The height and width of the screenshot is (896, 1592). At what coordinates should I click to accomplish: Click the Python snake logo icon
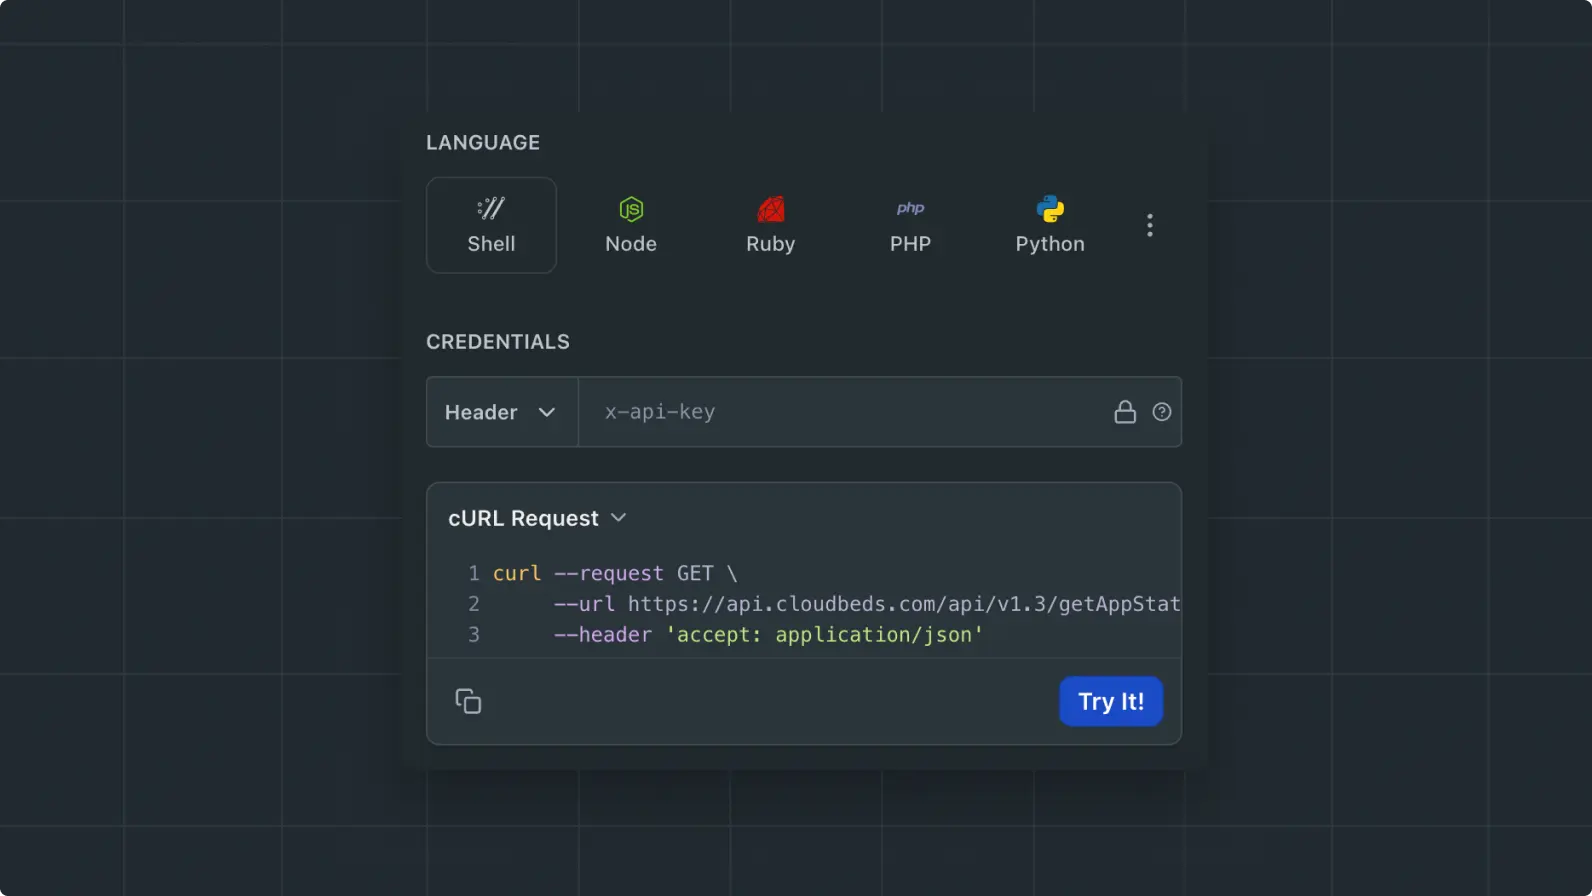[x=1050, y=209]
